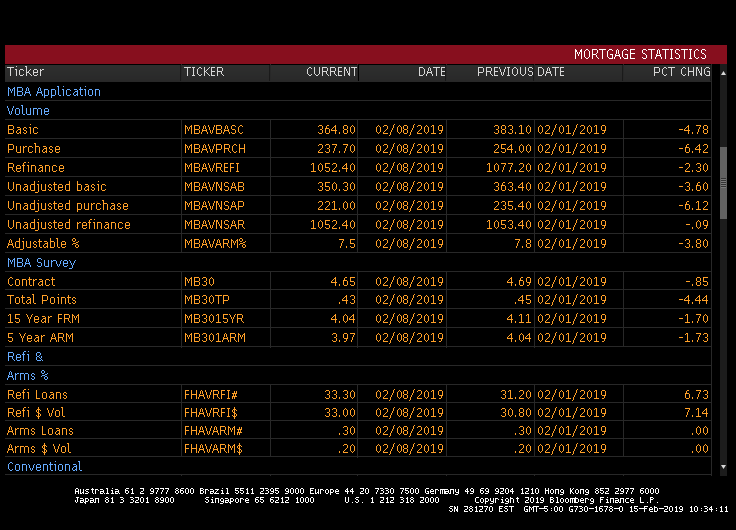Click ticker MB30
This screenshot has width=736, height=530.
coord(199,282)
